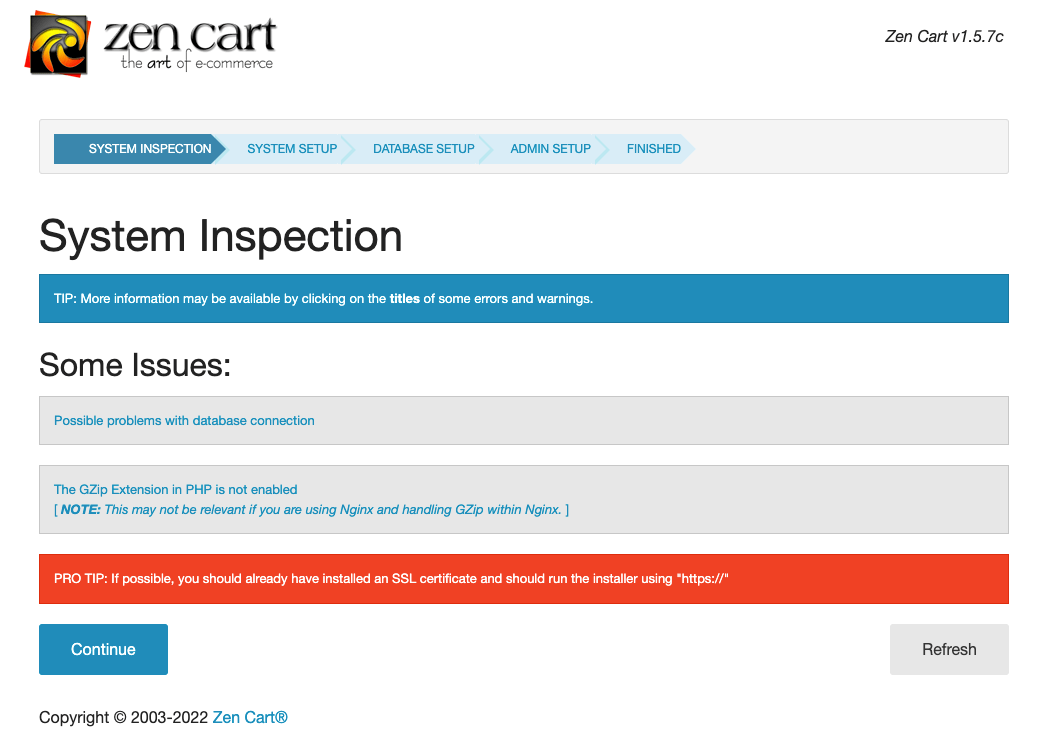Click the Nginx NOTE text under GZip
The width and height of the screenshot is (1060, 748).
click(312, 510)
